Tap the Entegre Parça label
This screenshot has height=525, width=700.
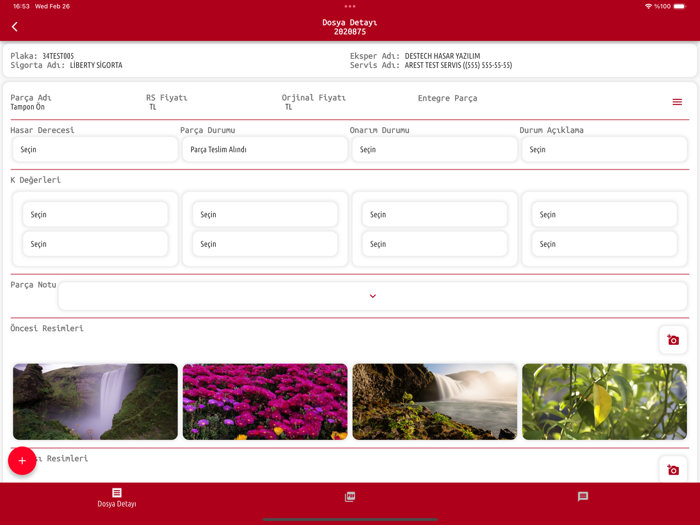(447, 98)
